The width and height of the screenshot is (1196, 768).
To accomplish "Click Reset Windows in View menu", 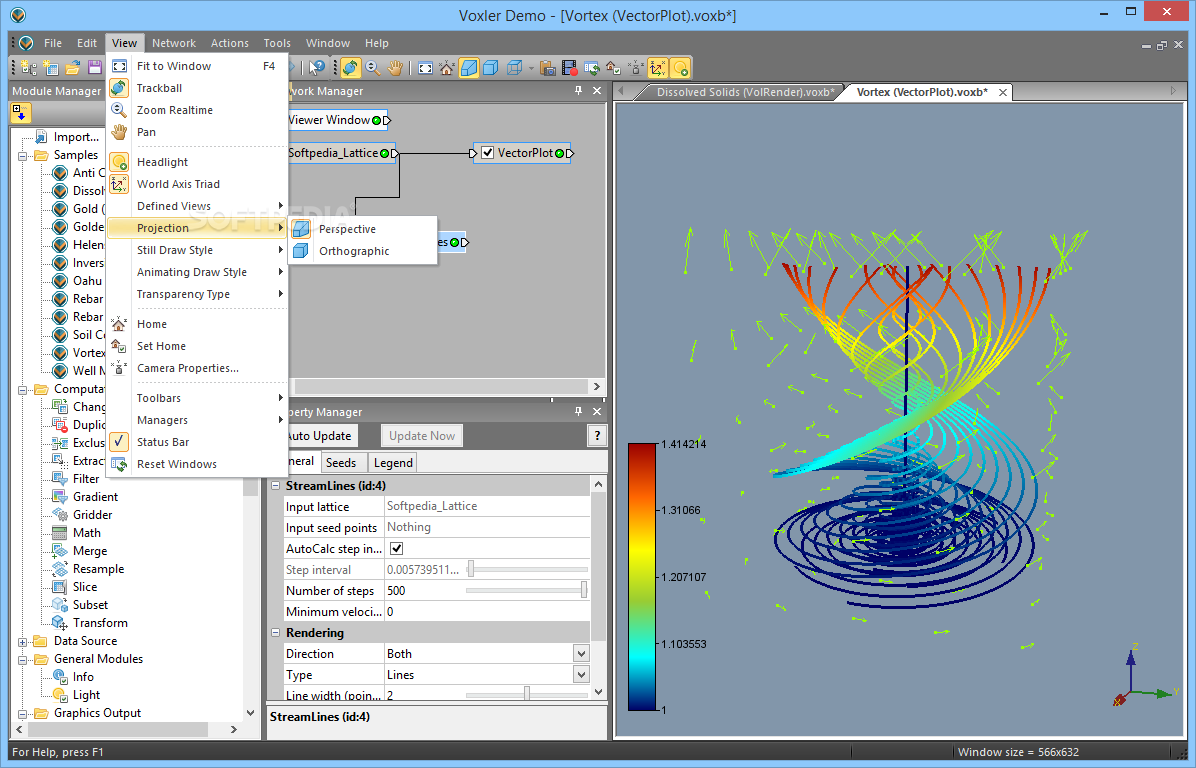I will coord(198,464).
